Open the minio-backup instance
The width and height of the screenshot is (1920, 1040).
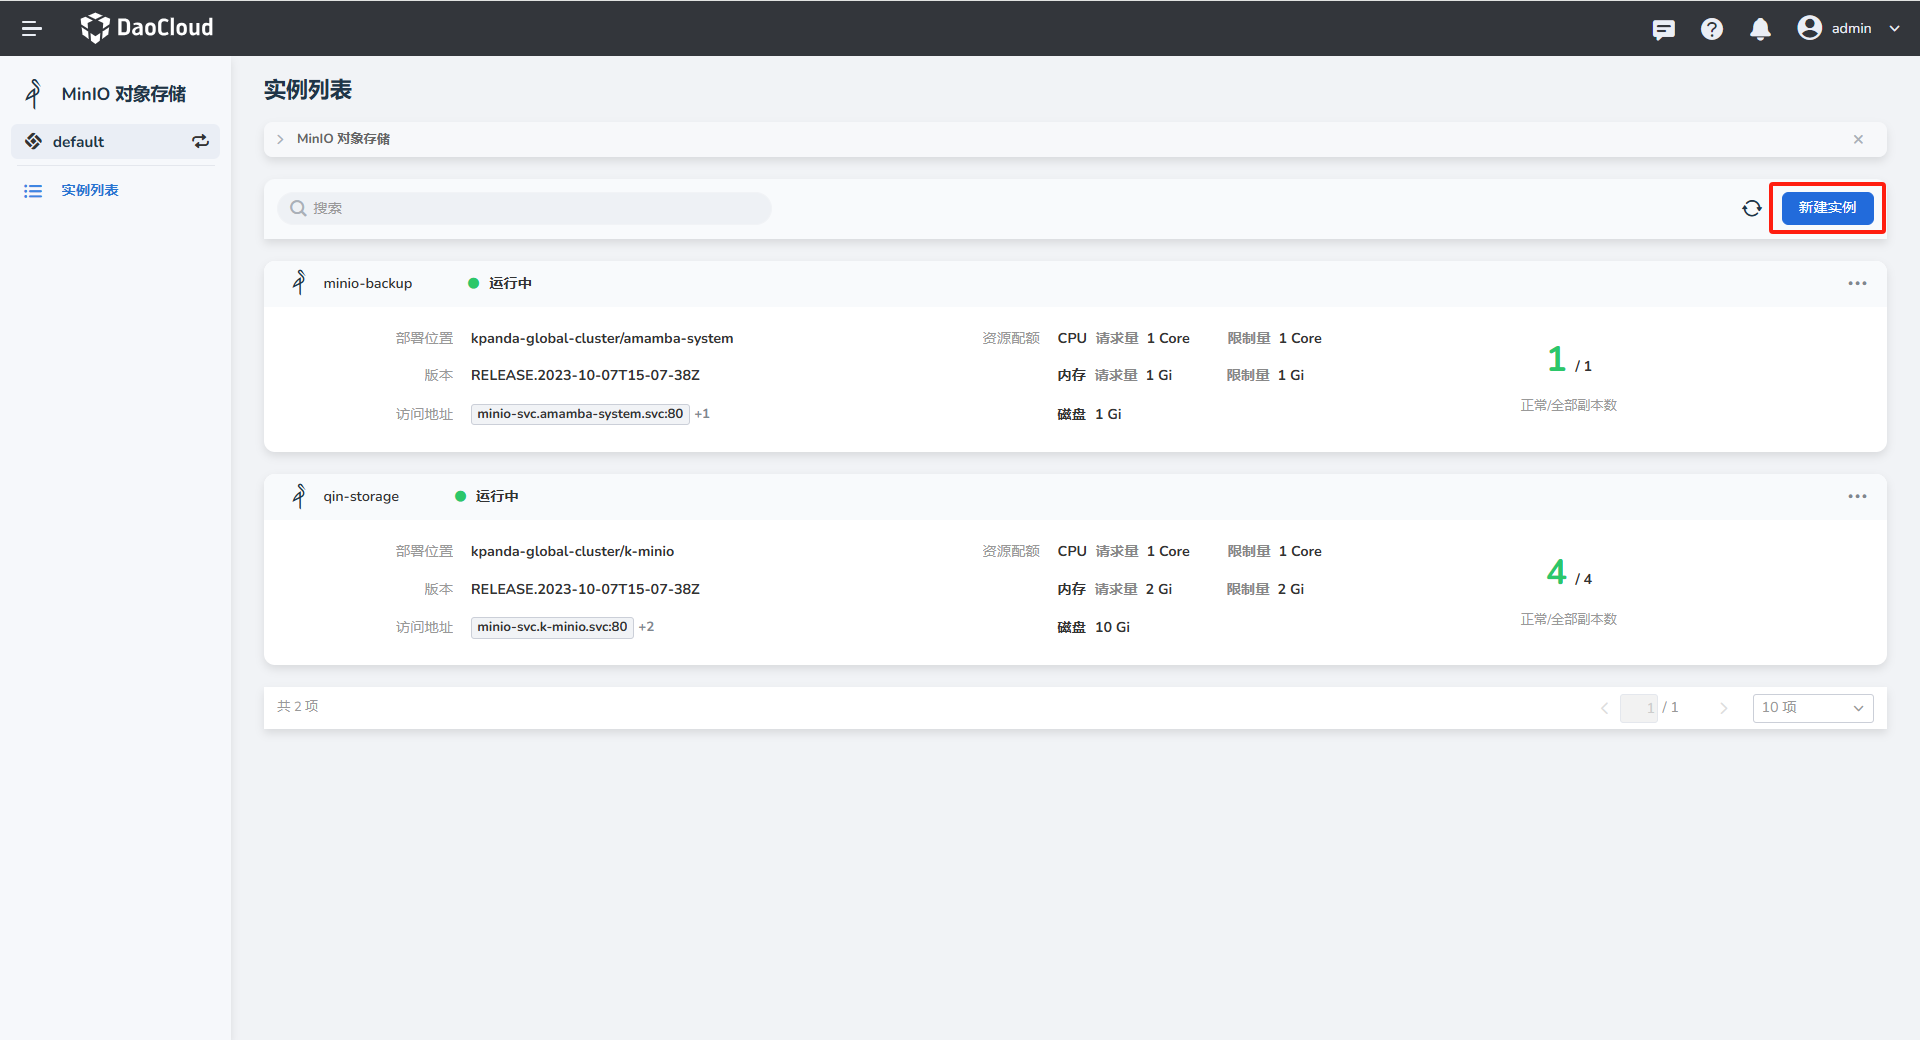point(367,284)
